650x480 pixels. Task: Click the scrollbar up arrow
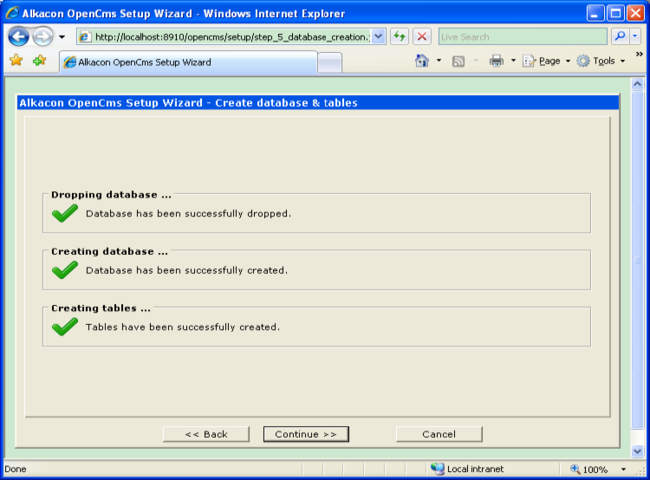click(638, 84)
